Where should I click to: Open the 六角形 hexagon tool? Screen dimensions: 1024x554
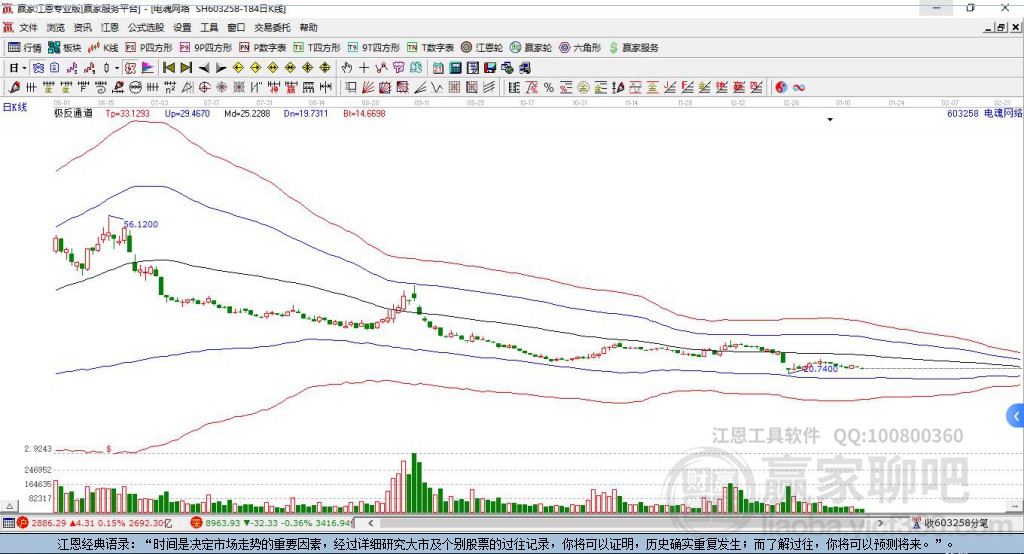(x=580, y=48)
